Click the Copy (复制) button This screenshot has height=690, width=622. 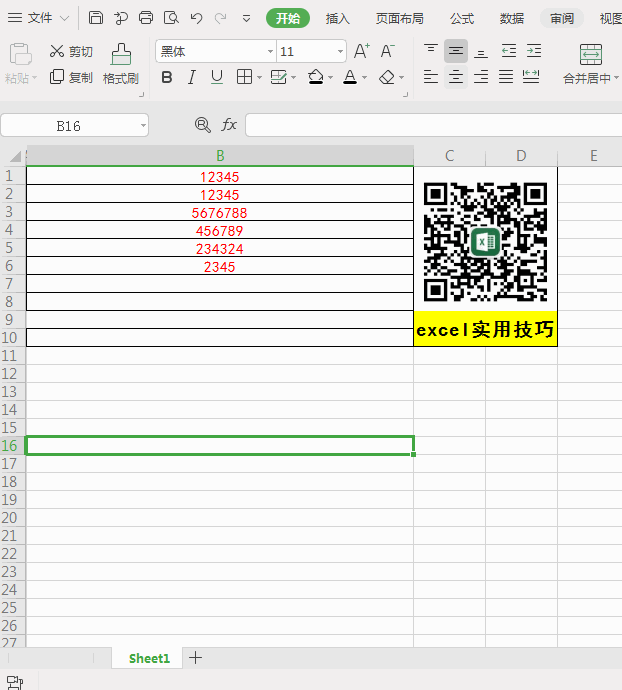[71, 77]
